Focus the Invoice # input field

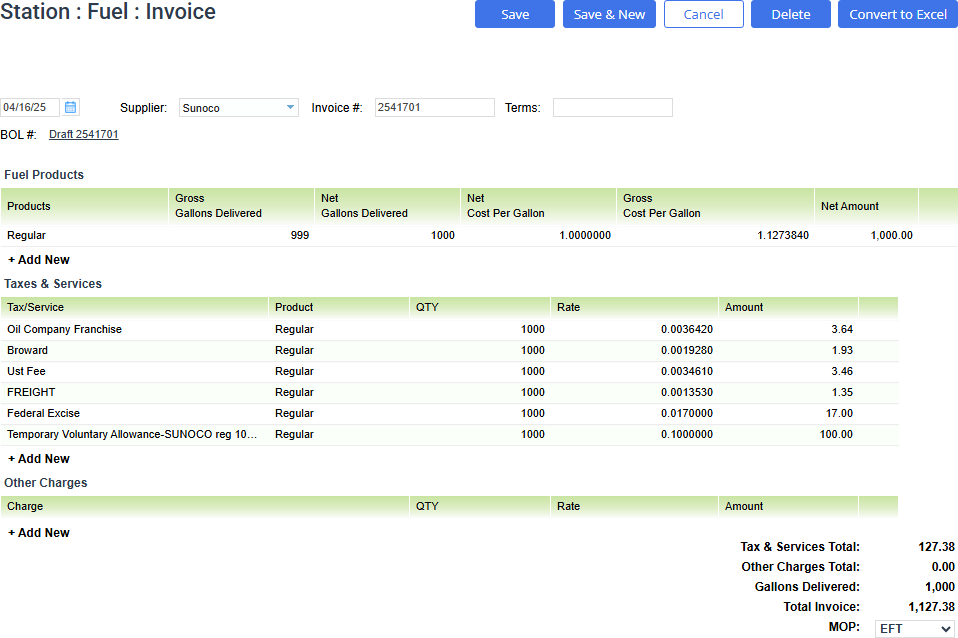[x=434, y=107]
